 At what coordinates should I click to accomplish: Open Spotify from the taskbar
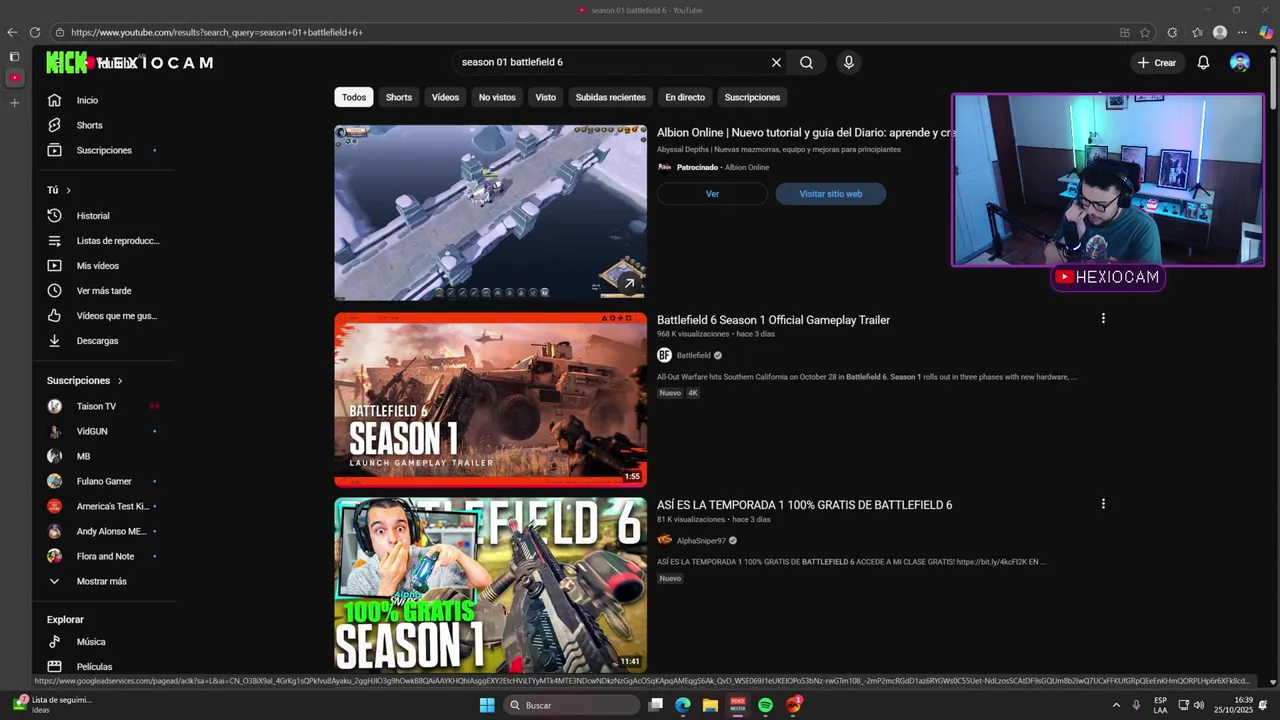[x=765, y=705]
